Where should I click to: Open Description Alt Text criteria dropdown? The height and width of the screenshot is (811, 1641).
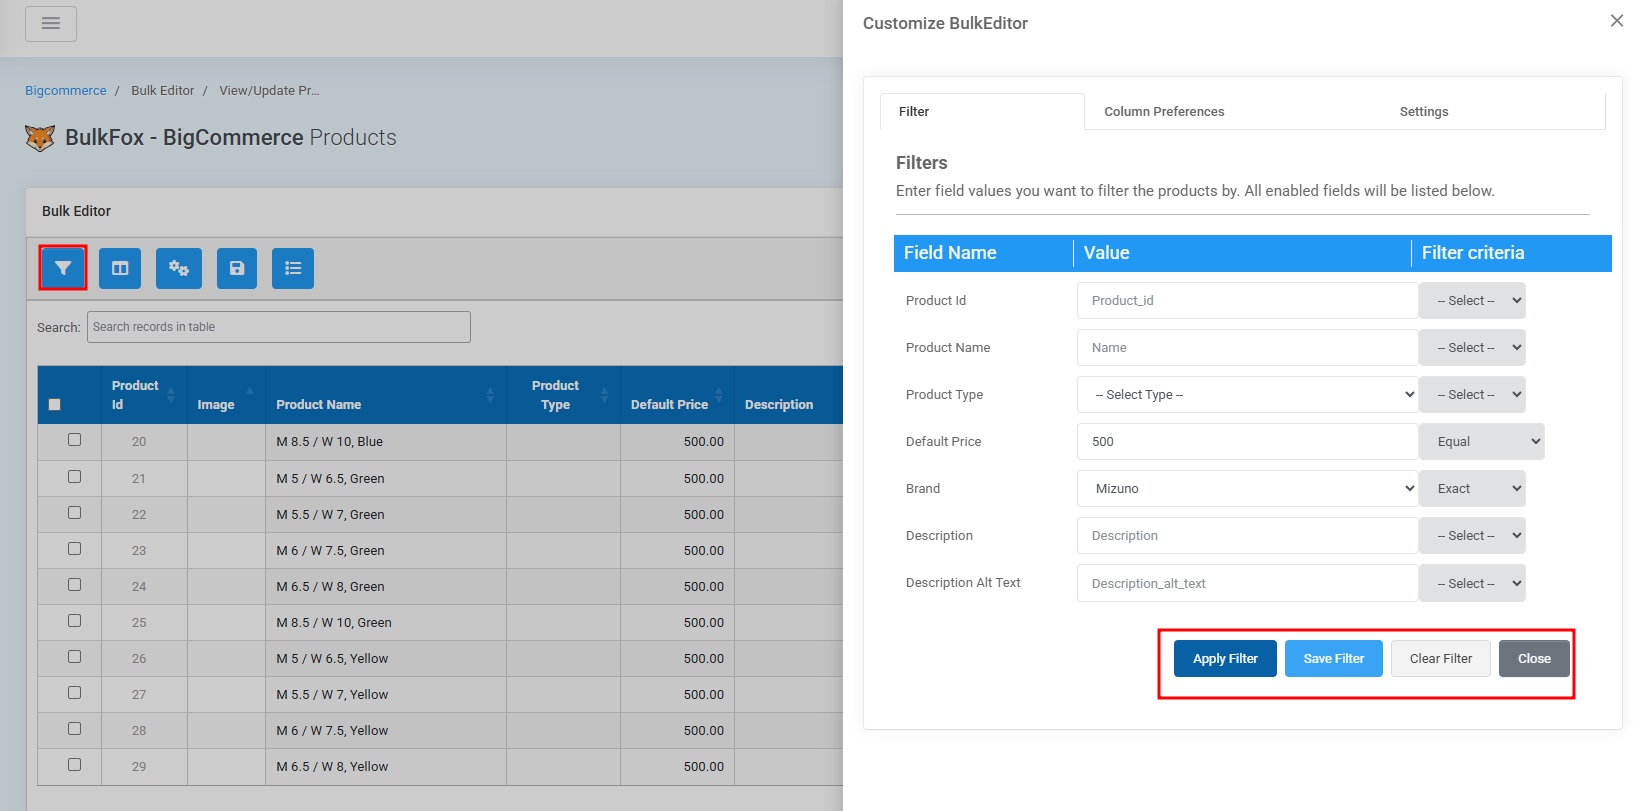(x=1472, y=584)
